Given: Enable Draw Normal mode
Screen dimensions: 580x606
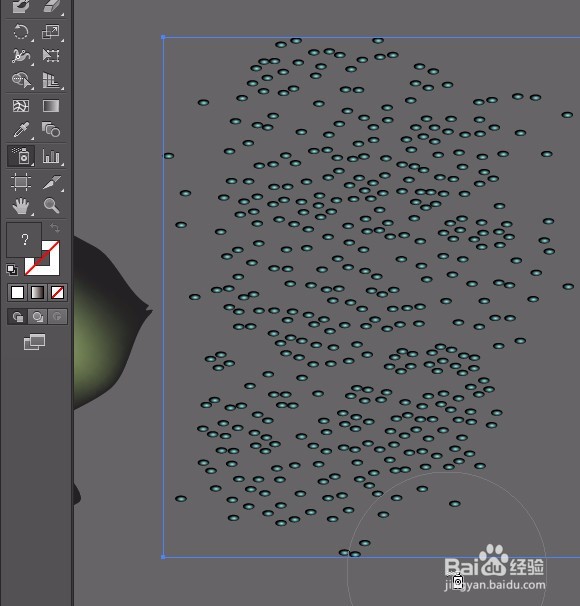Looking at the screenshot, I should (17, 317).
